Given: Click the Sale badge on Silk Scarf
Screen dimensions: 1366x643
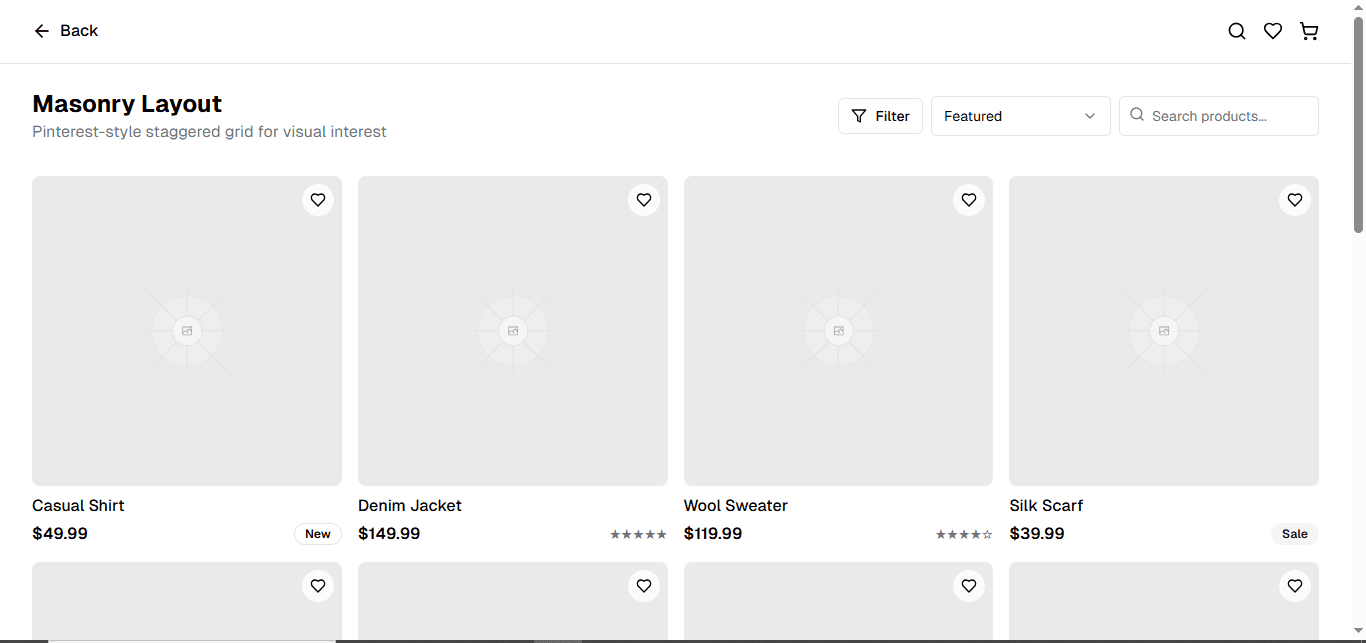Looking at the screenshot, I should pyautogui.click(x=1295, y=534).
